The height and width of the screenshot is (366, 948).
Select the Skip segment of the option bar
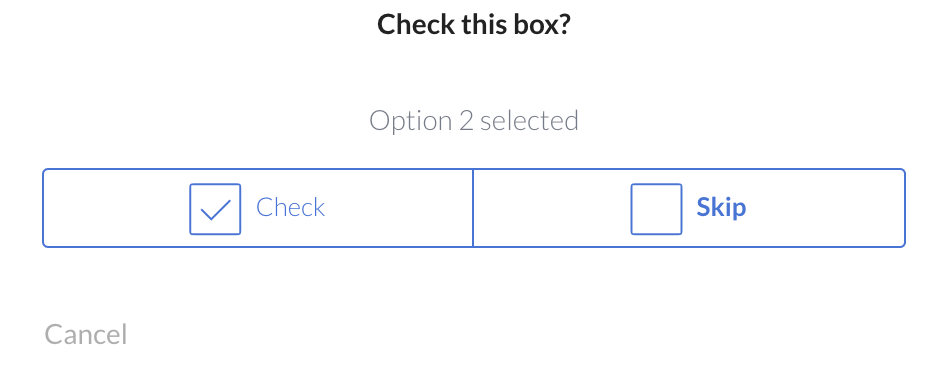tap(689, 208)
